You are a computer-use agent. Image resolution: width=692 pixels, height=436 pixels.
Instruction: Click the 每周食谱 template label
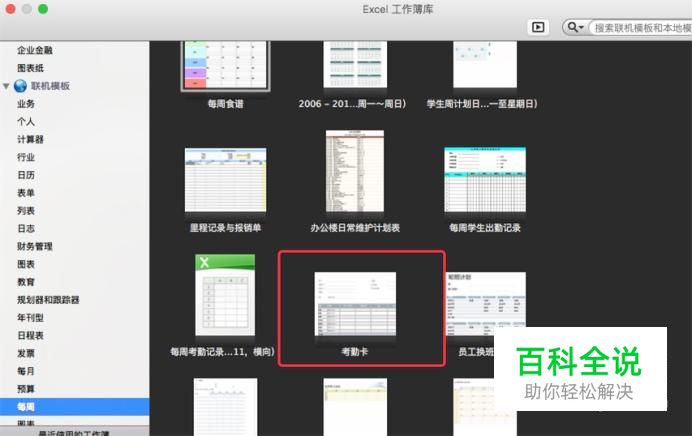point(226,104)
